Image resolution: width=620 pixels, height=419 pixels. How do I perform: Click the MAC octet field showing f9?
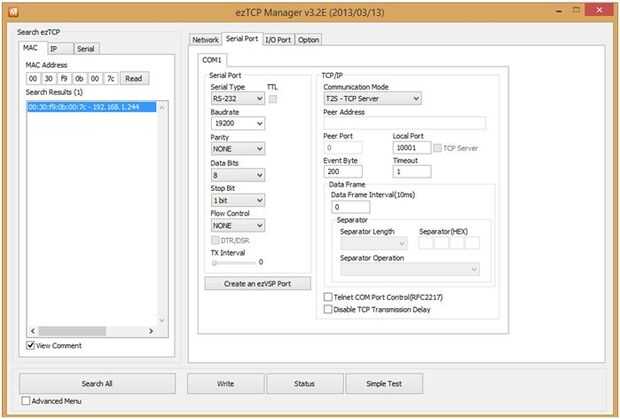click(64, 78)
